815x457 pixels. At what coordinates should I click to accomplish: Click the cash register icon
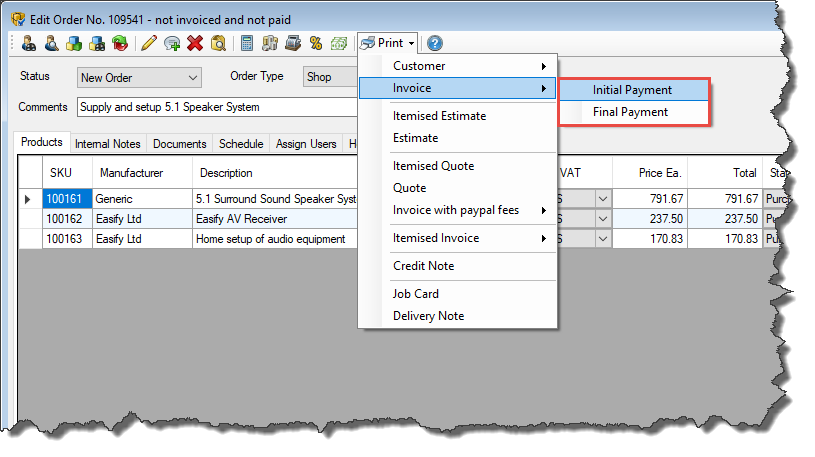click(x=293, y=43)
